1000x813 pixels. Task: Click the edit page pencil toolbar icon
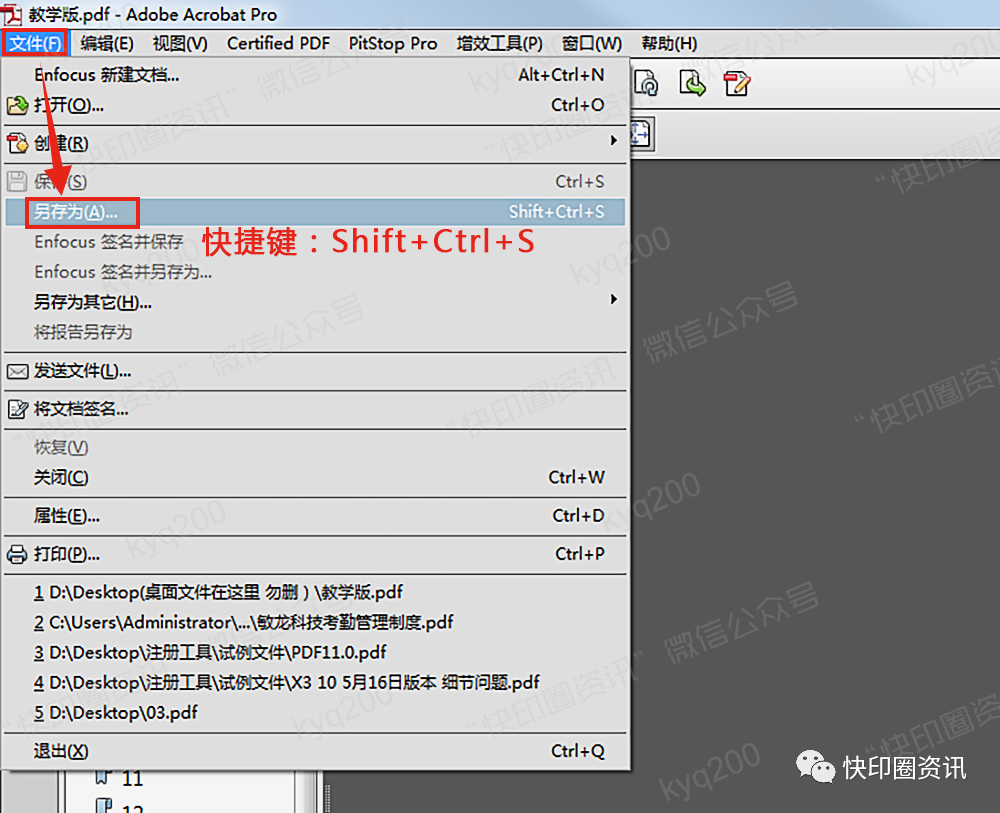737,84
